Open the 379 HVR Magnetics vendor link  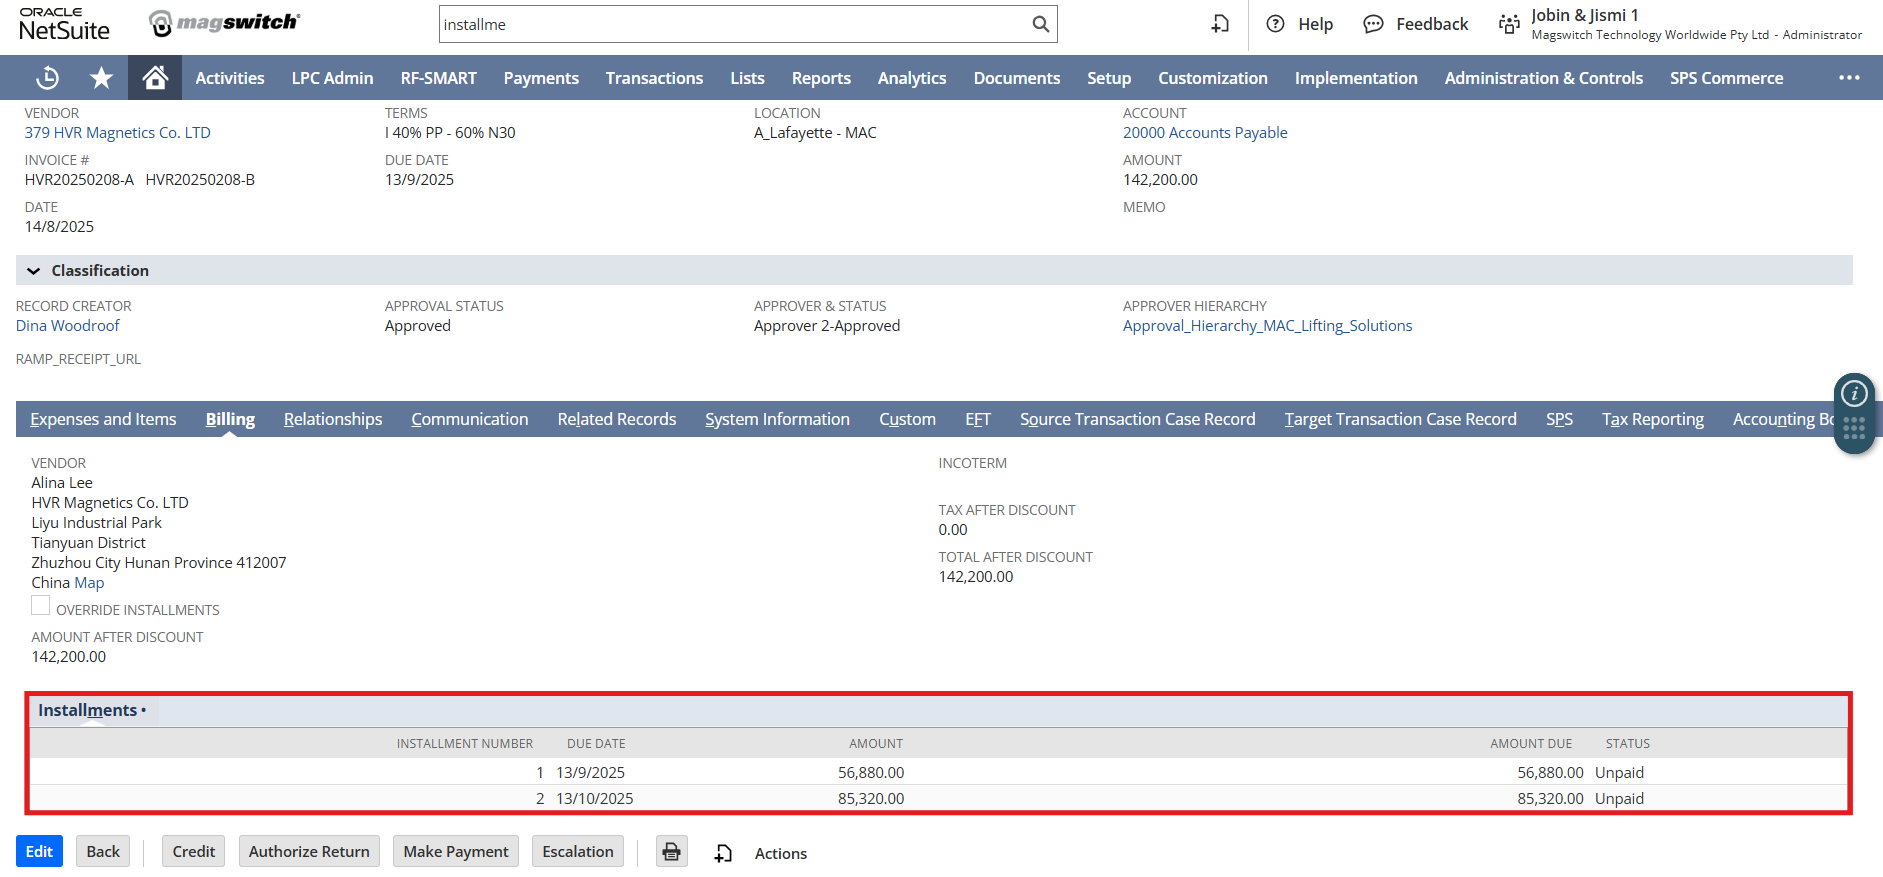[x=117, y=133]
